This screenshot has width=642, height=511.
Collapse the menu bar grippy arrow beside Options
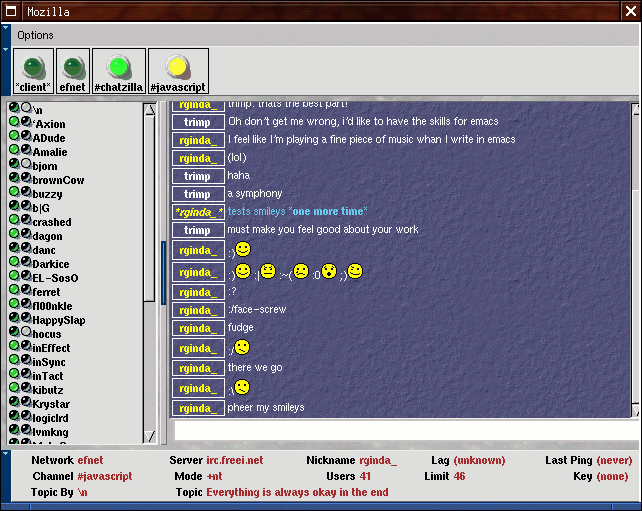[5, 28]
